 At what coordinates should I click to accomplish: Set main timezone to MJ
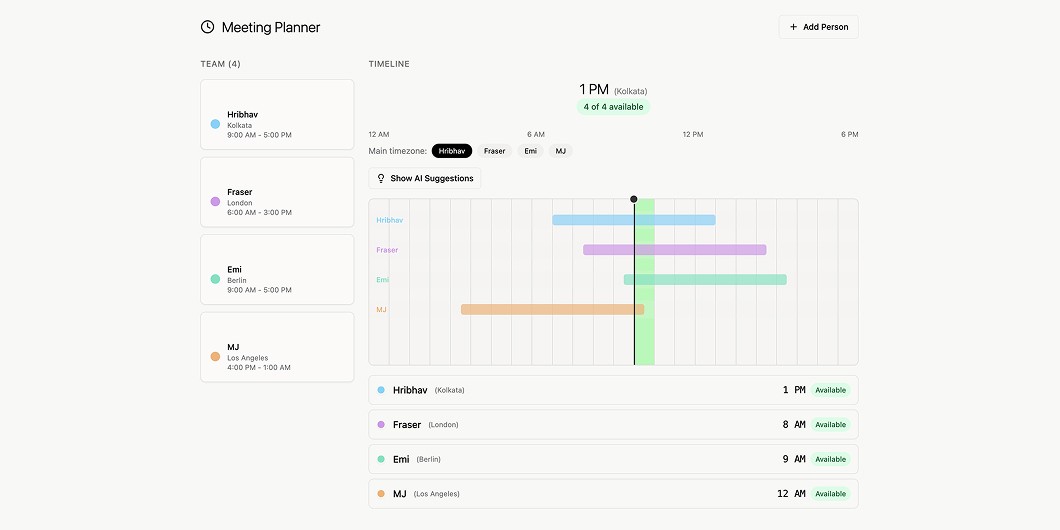click(x=560, y=151)
